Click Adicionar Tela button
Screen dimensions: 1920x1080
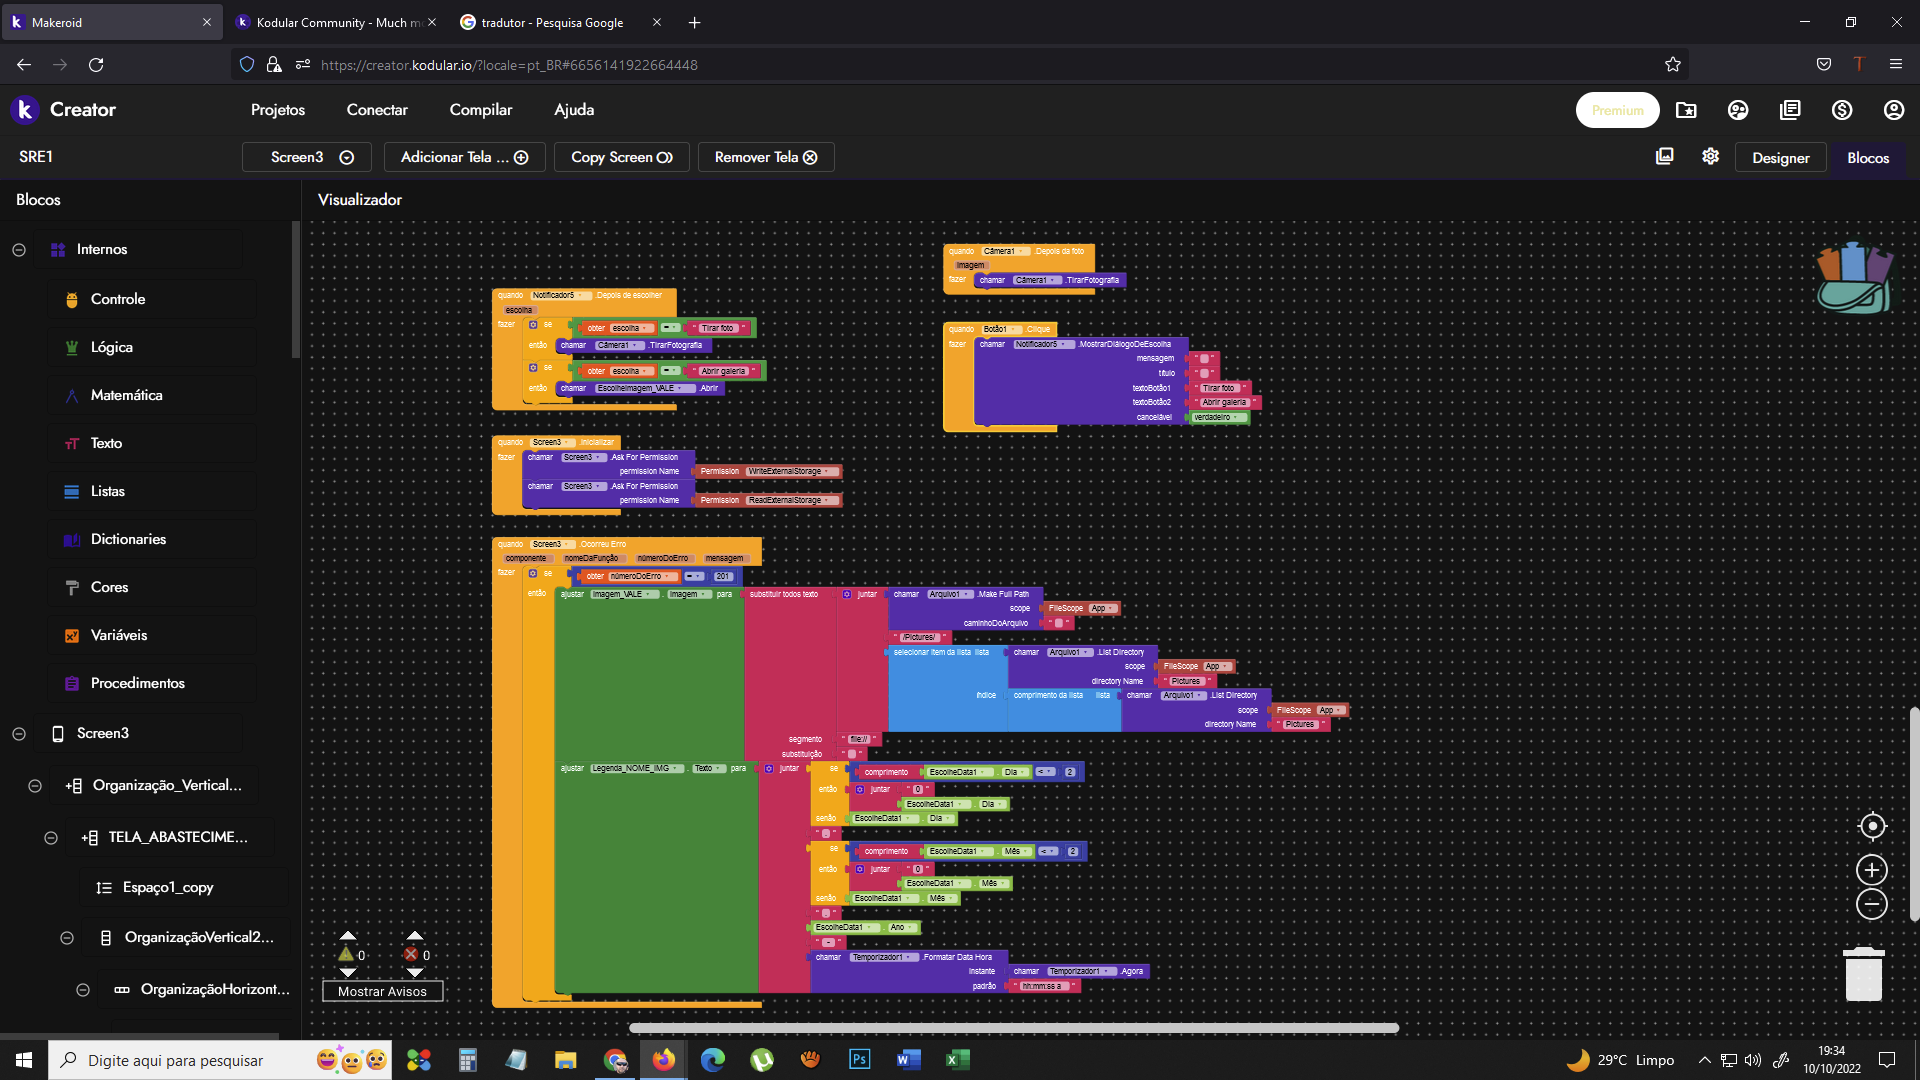tap(464, 157)
